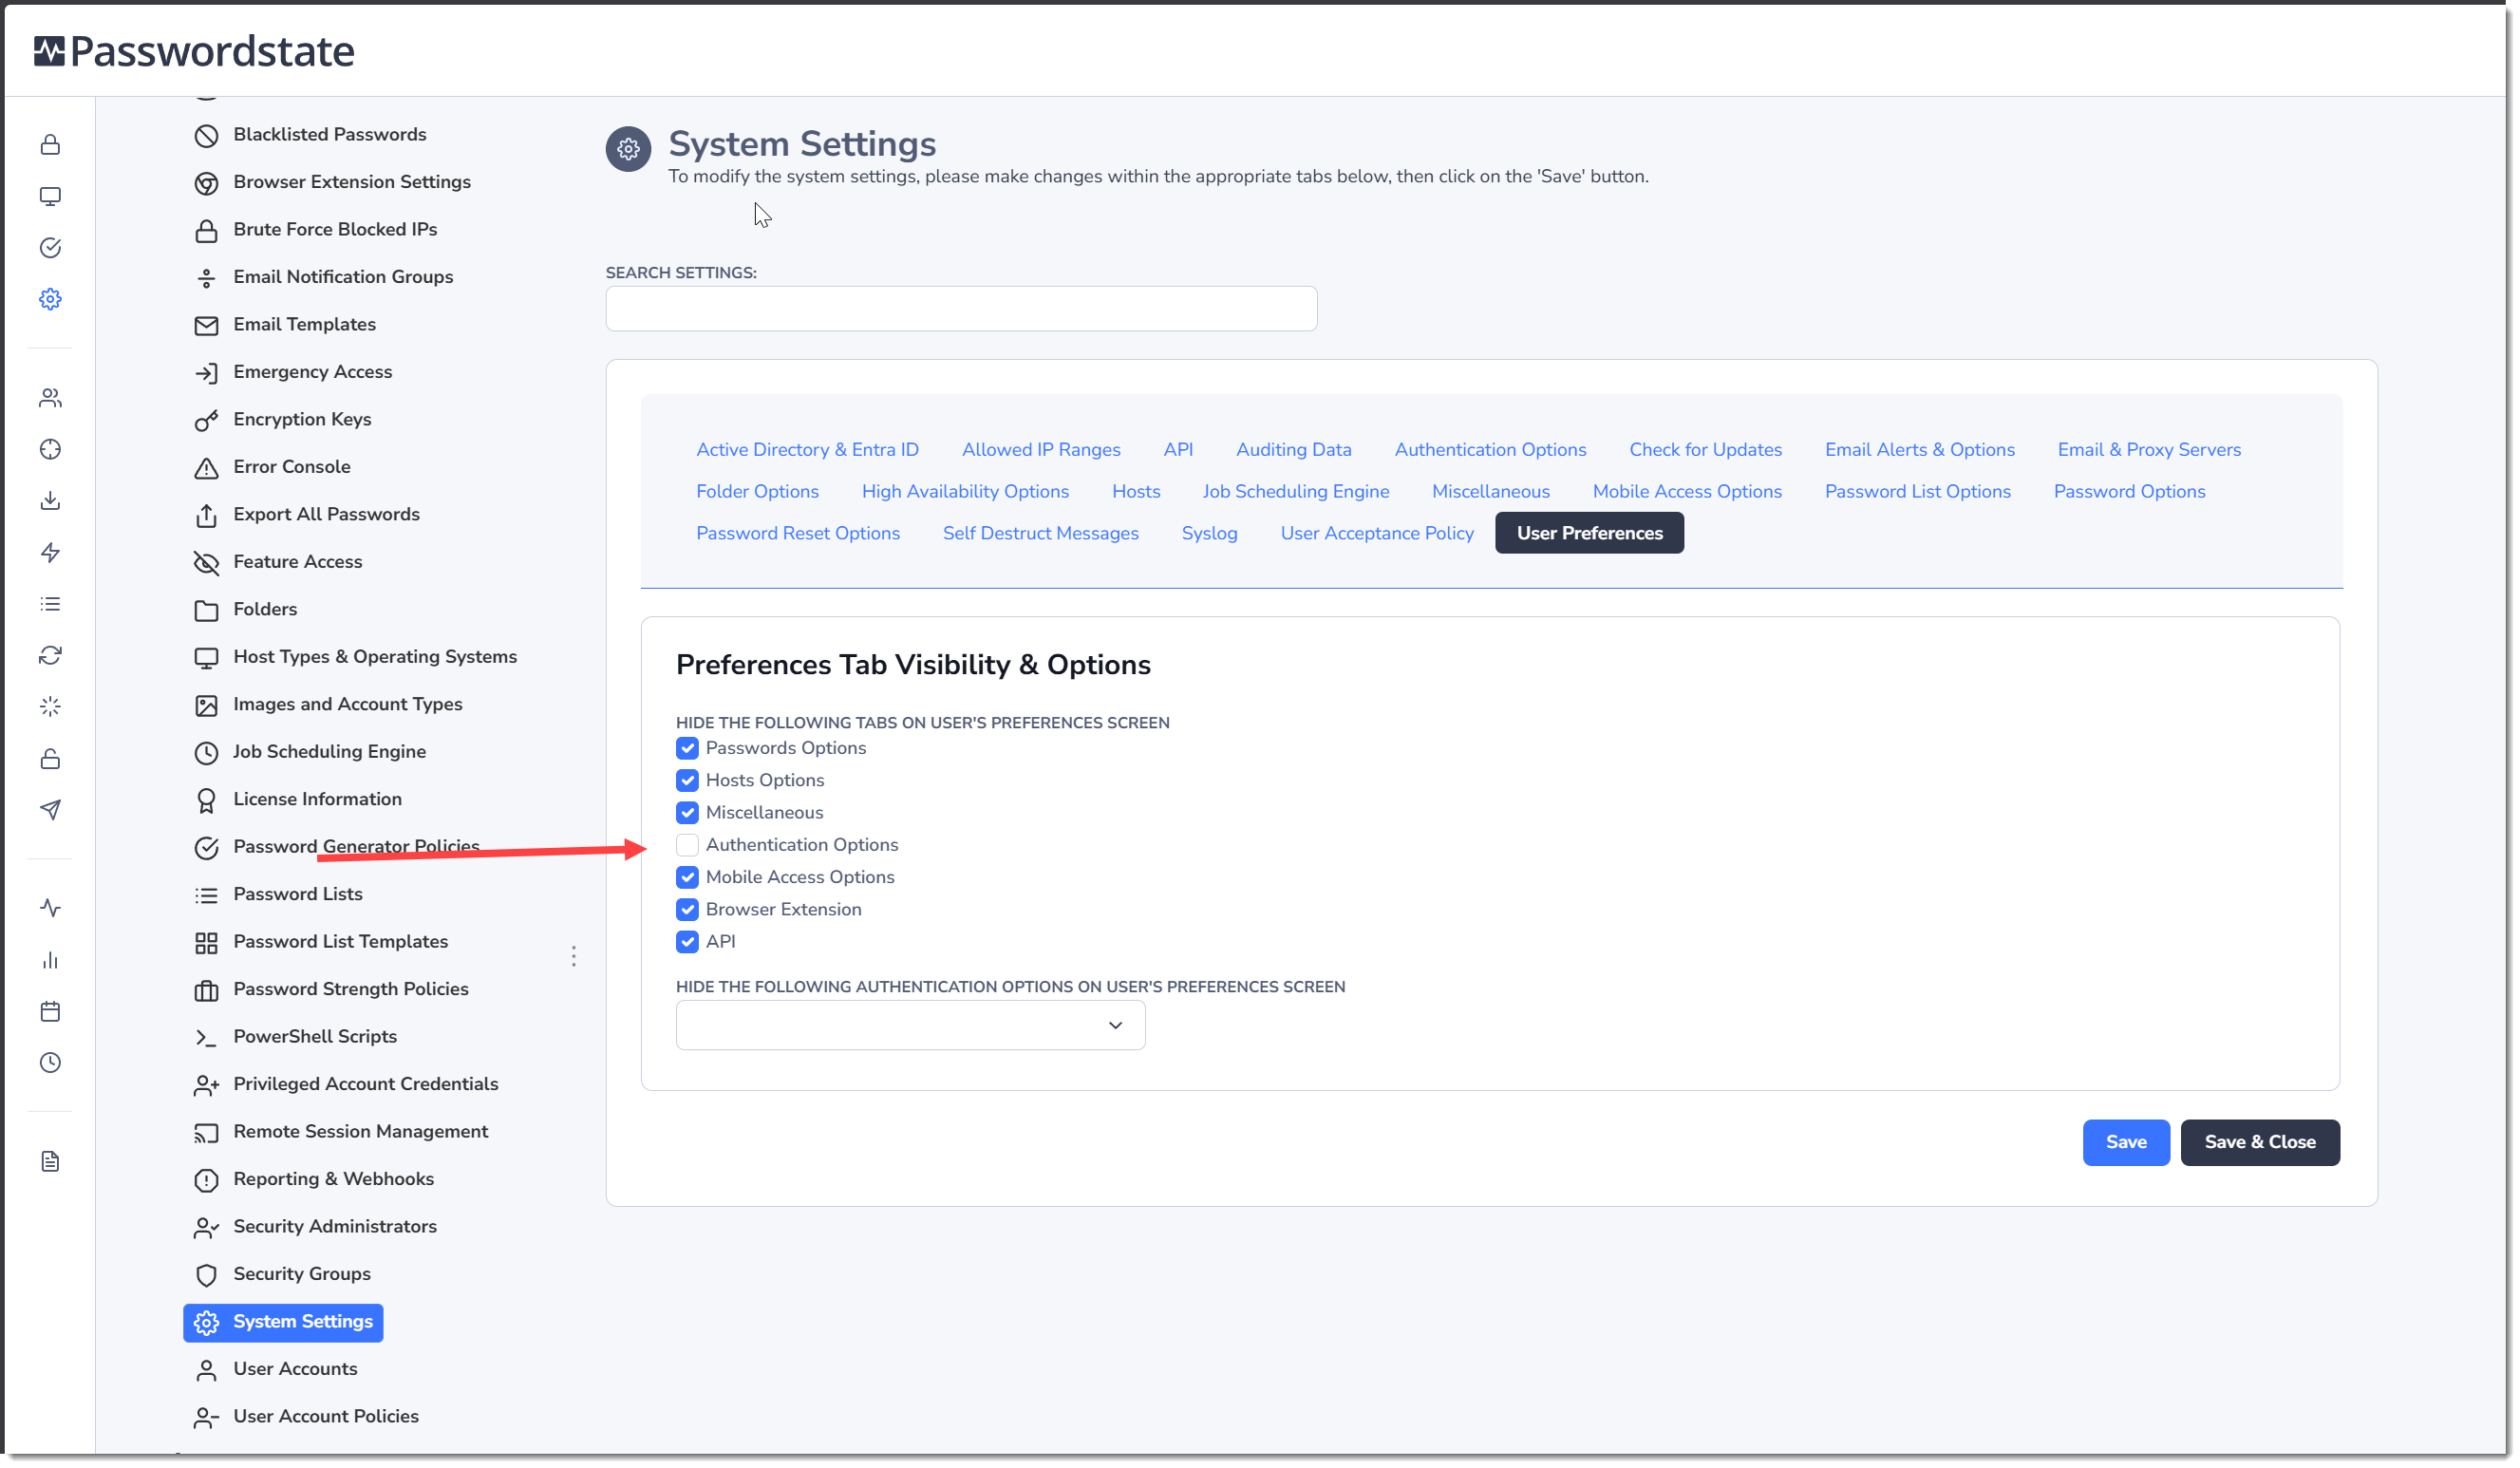Open Remote Session Management
This screenshot has height=1468, width=2520.
tap(360, 1132)
